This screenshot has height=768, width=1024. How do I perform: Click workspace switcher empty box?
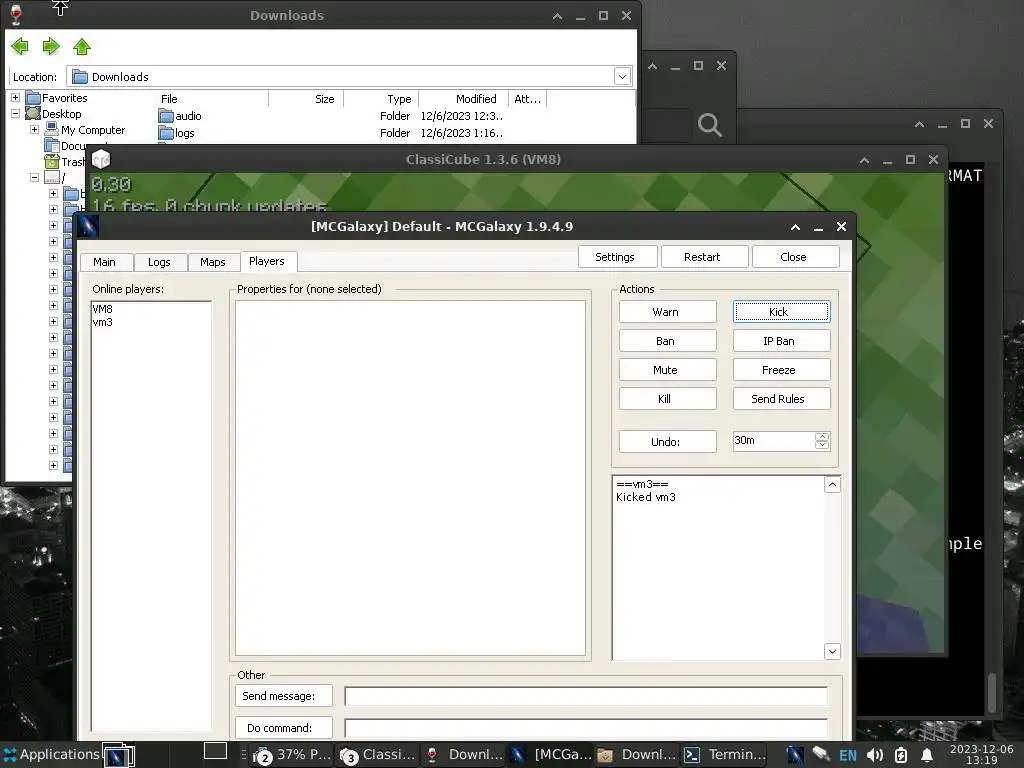click(216, 751)
